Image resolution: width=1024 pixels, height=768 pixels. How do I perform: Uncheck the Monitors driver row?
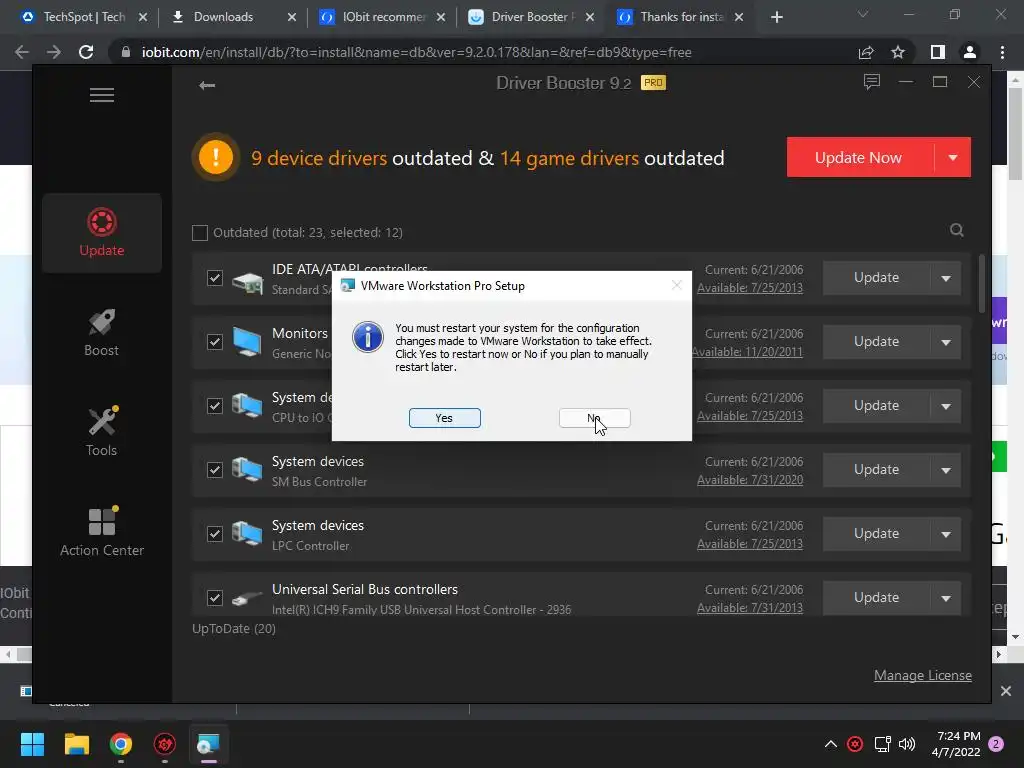(x=215, y=342)
